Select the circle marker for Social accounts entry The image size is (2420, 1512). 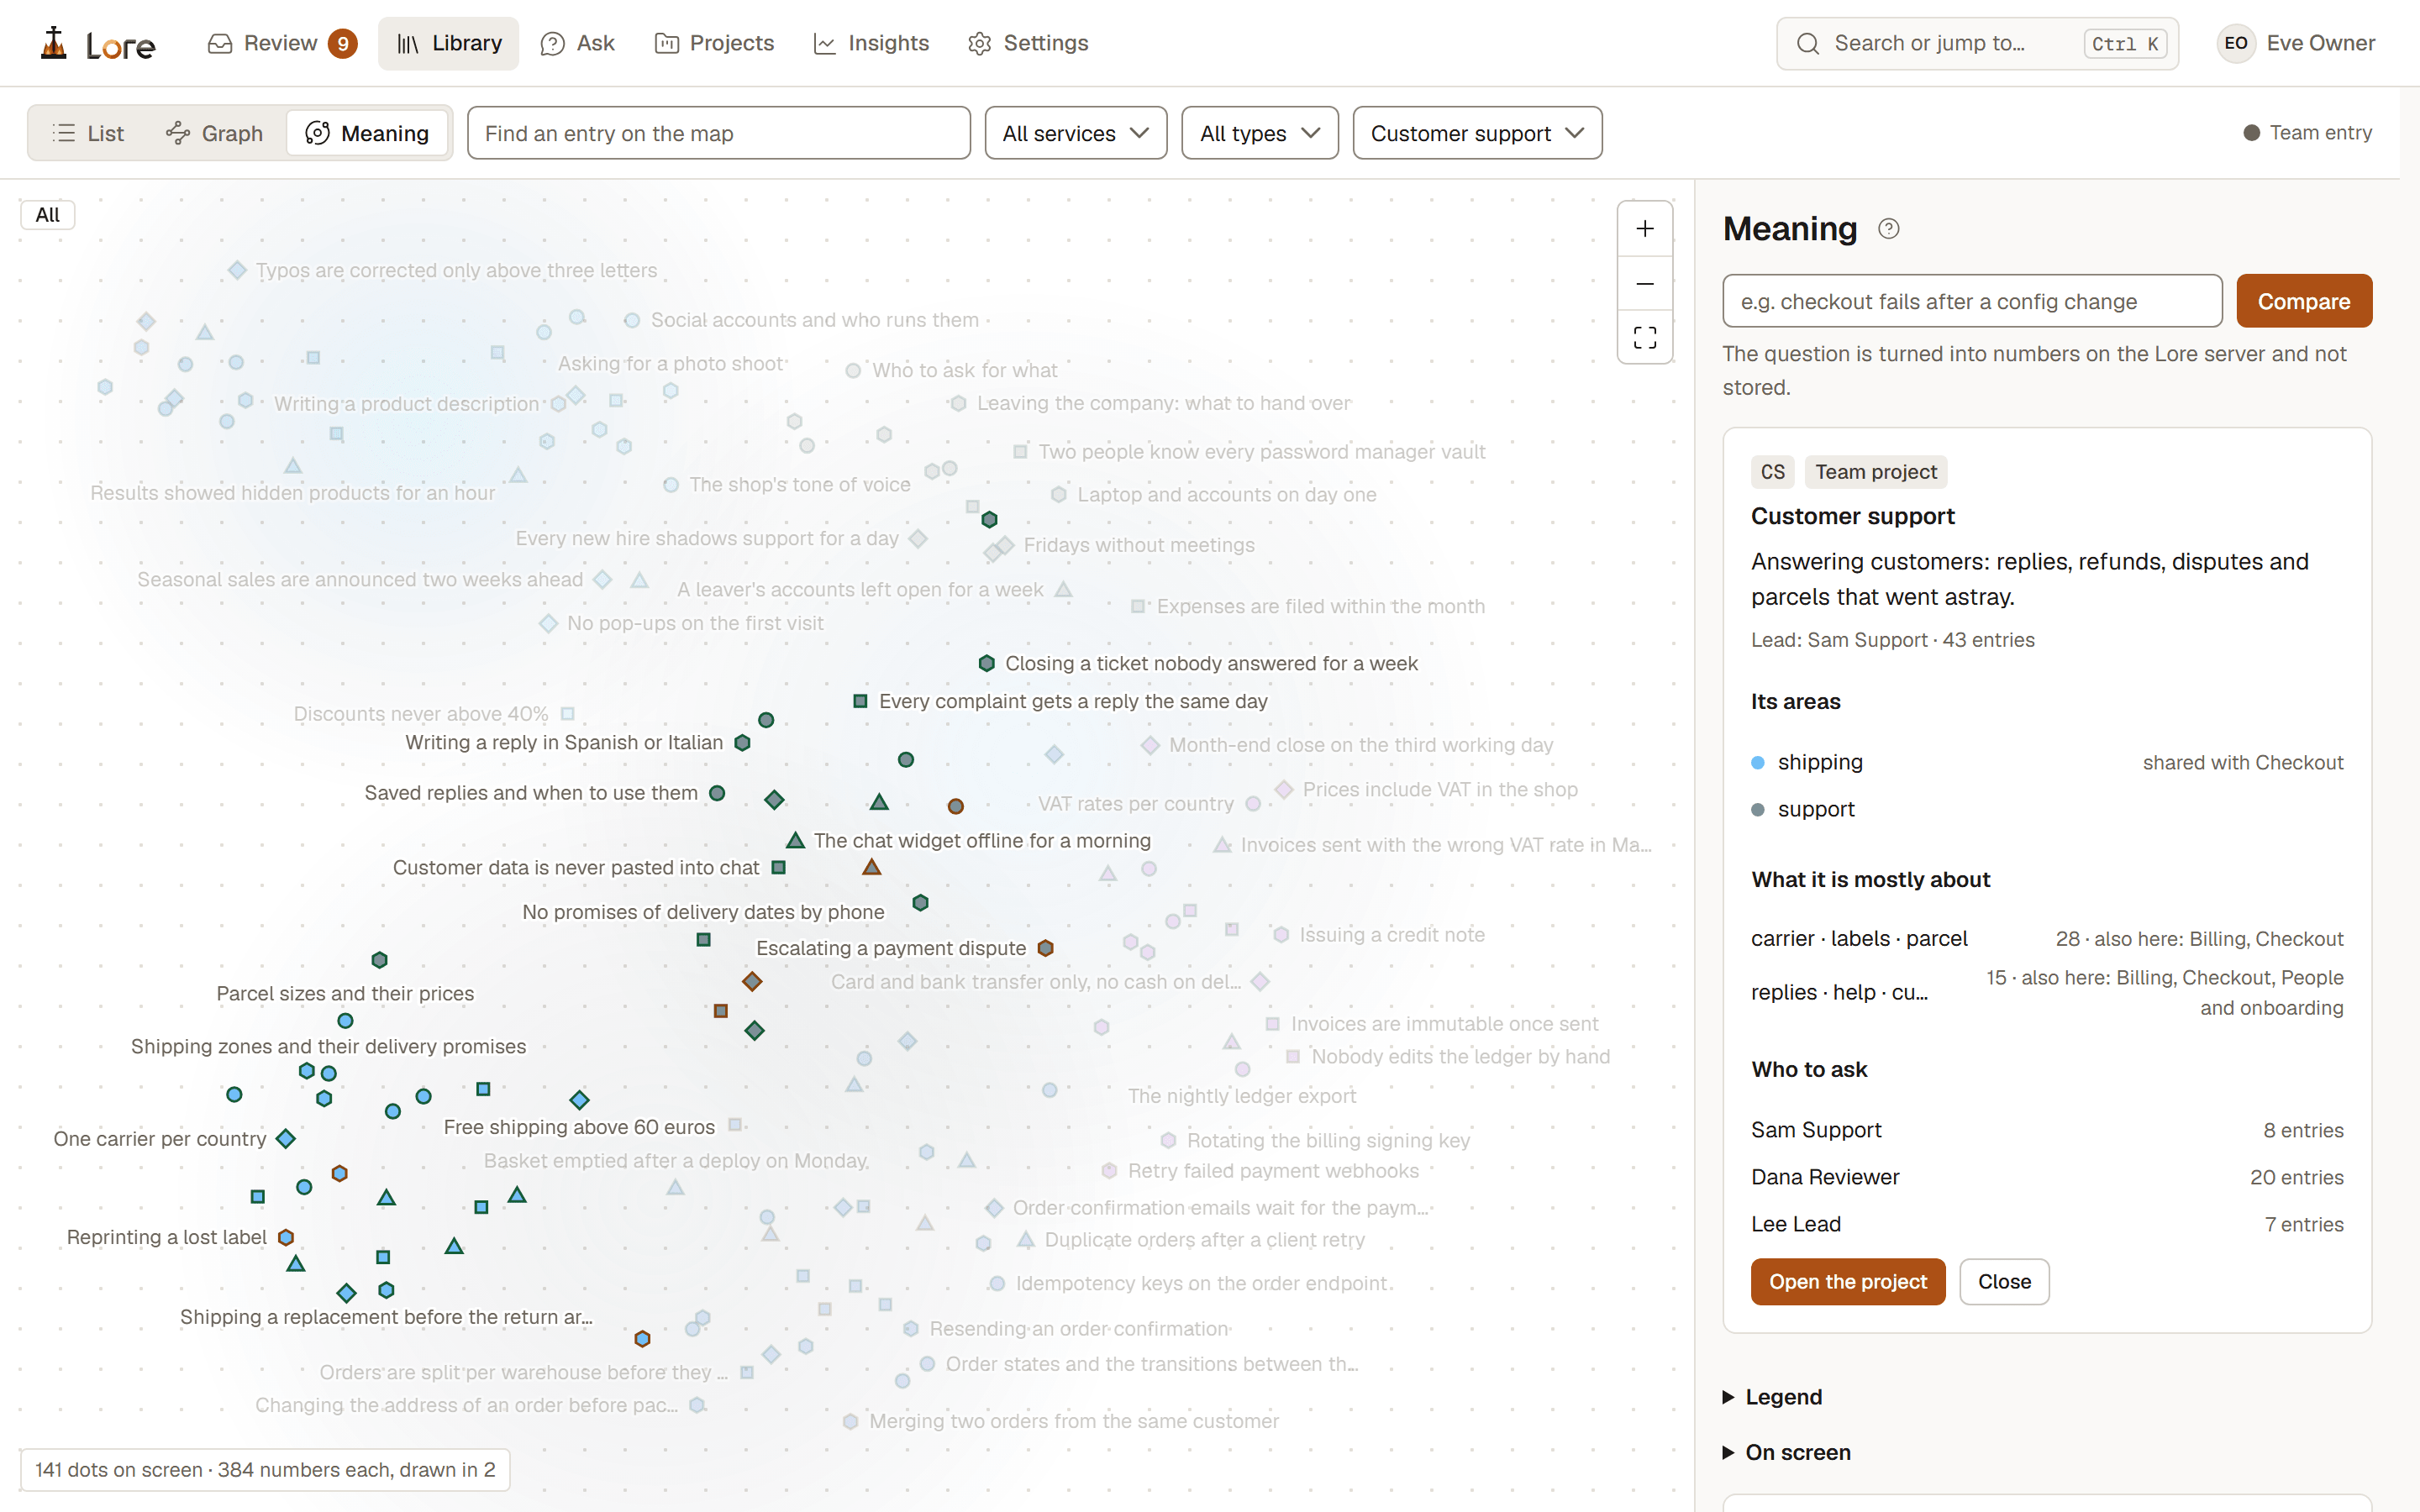632,321
